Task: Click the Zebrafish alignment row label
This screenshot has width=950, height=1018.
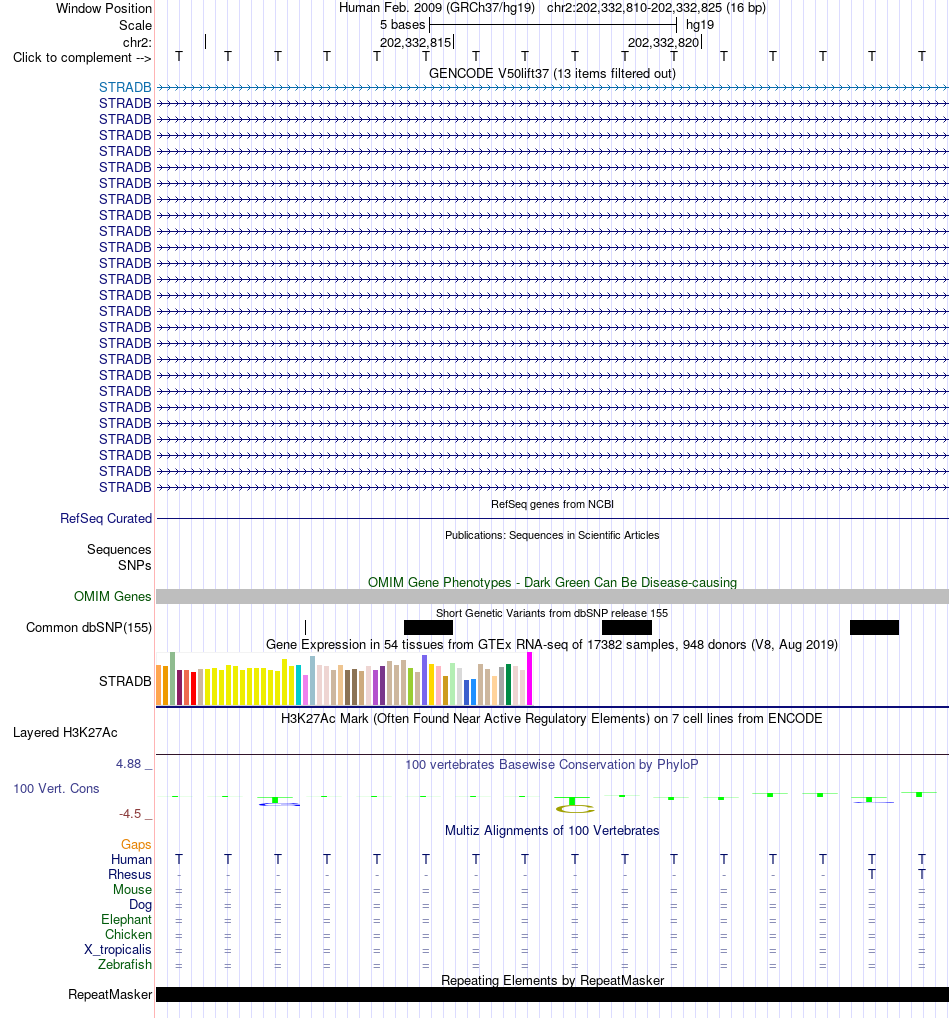Action: (125, 964)
